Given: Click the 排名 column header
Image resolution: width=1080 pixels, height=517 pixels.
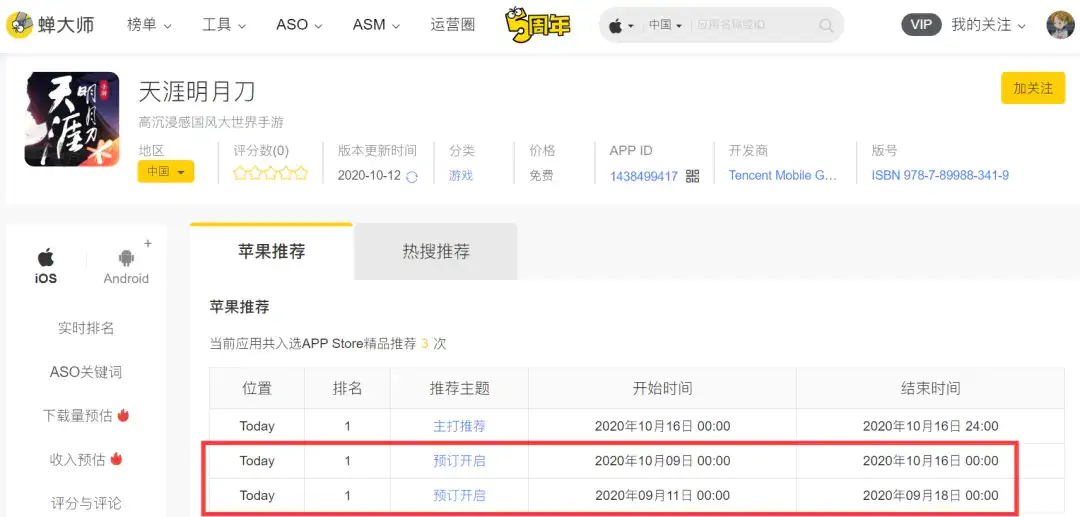Looking at the screenshot, I should click(x=347, y=388).
